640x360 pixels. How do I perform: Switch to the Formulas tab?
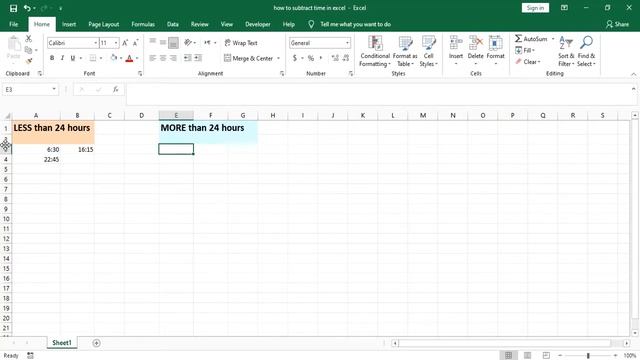[x=143, y=24]
